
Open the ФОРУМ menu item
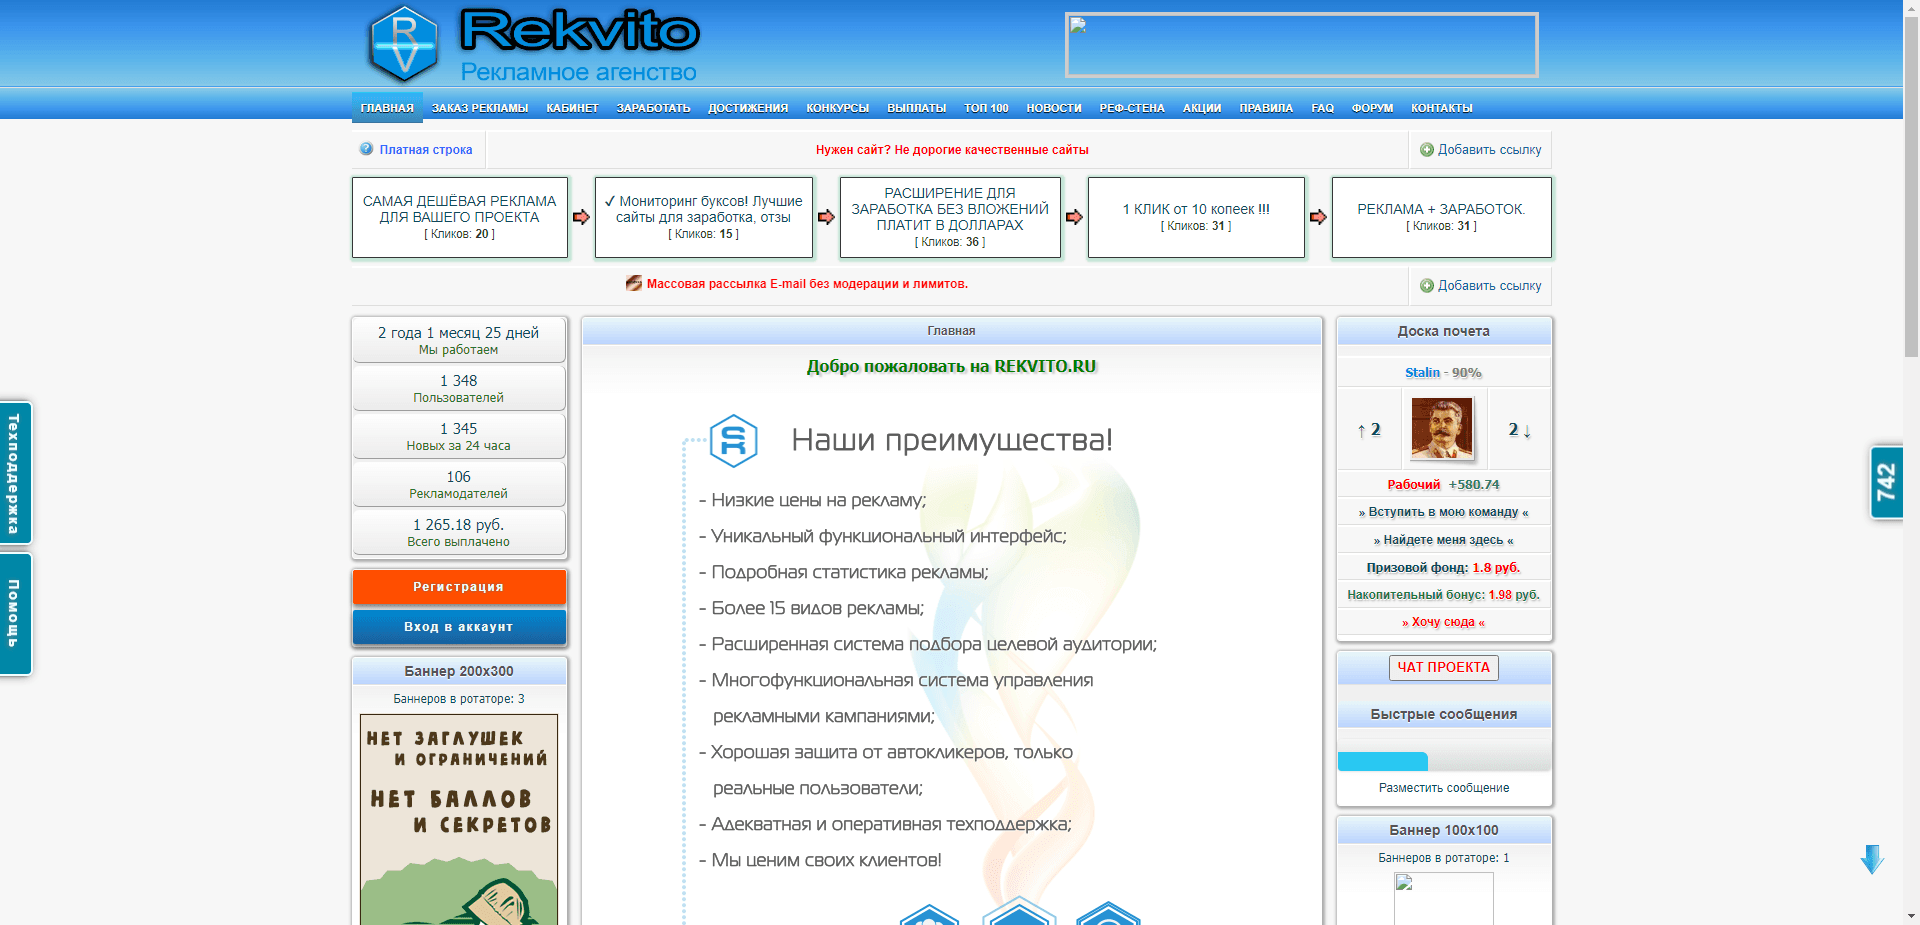(x=1371, y=107)
